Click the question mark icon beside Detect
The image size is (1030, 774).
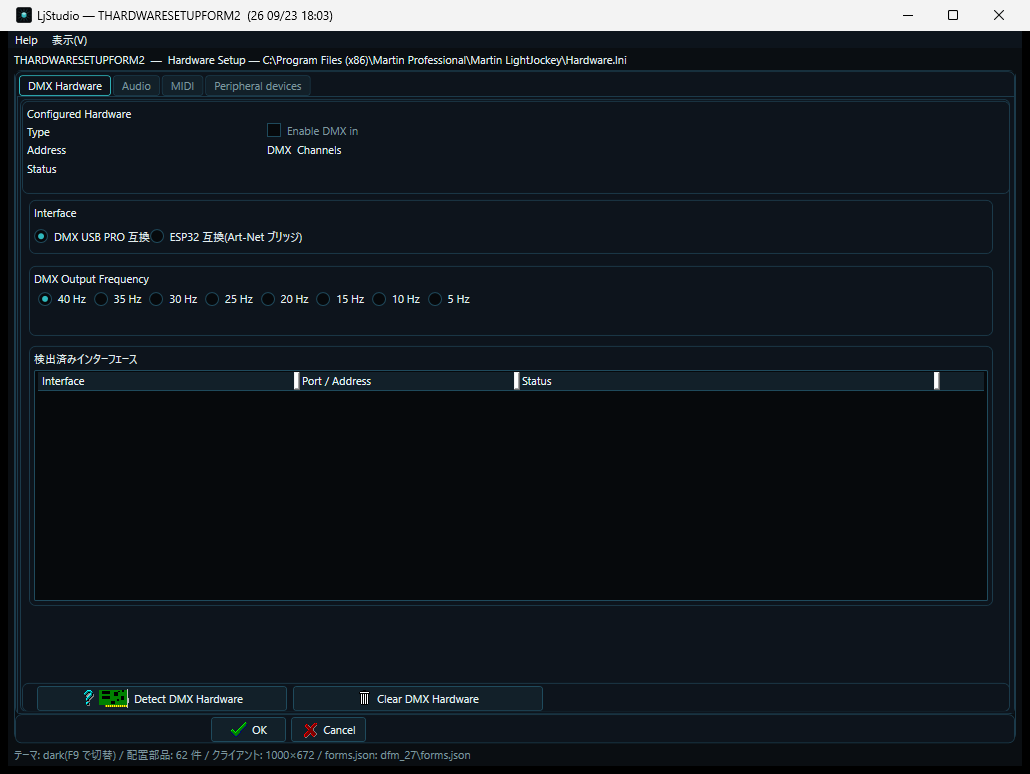(88, 698)
